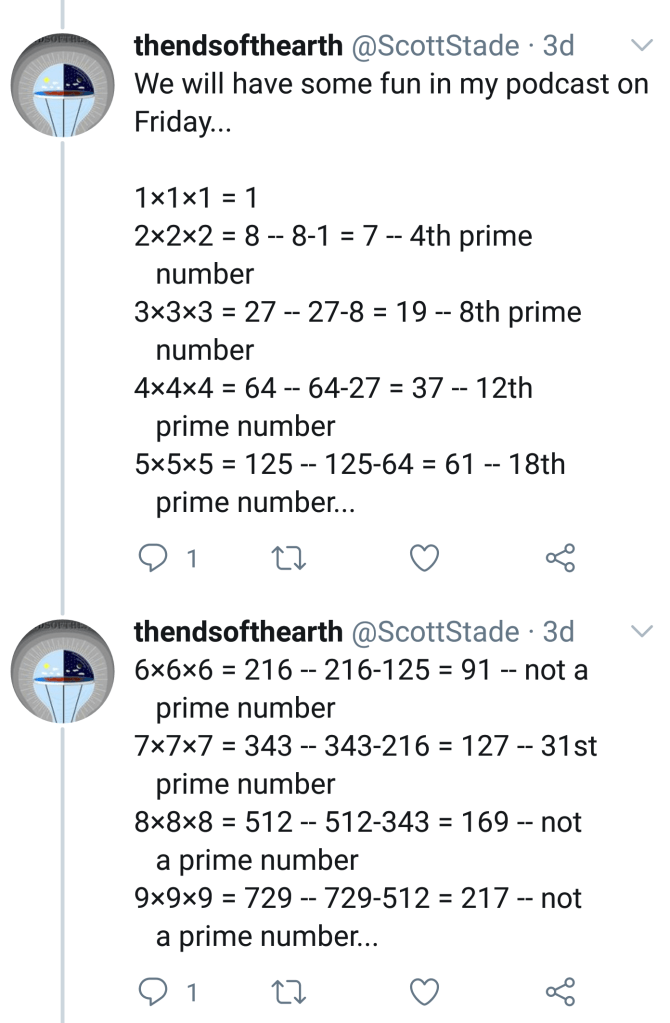This screenshot has width=670, height=1023.
Task: Reply to the podcast on Friday tweet
Action: pos(151,558)
